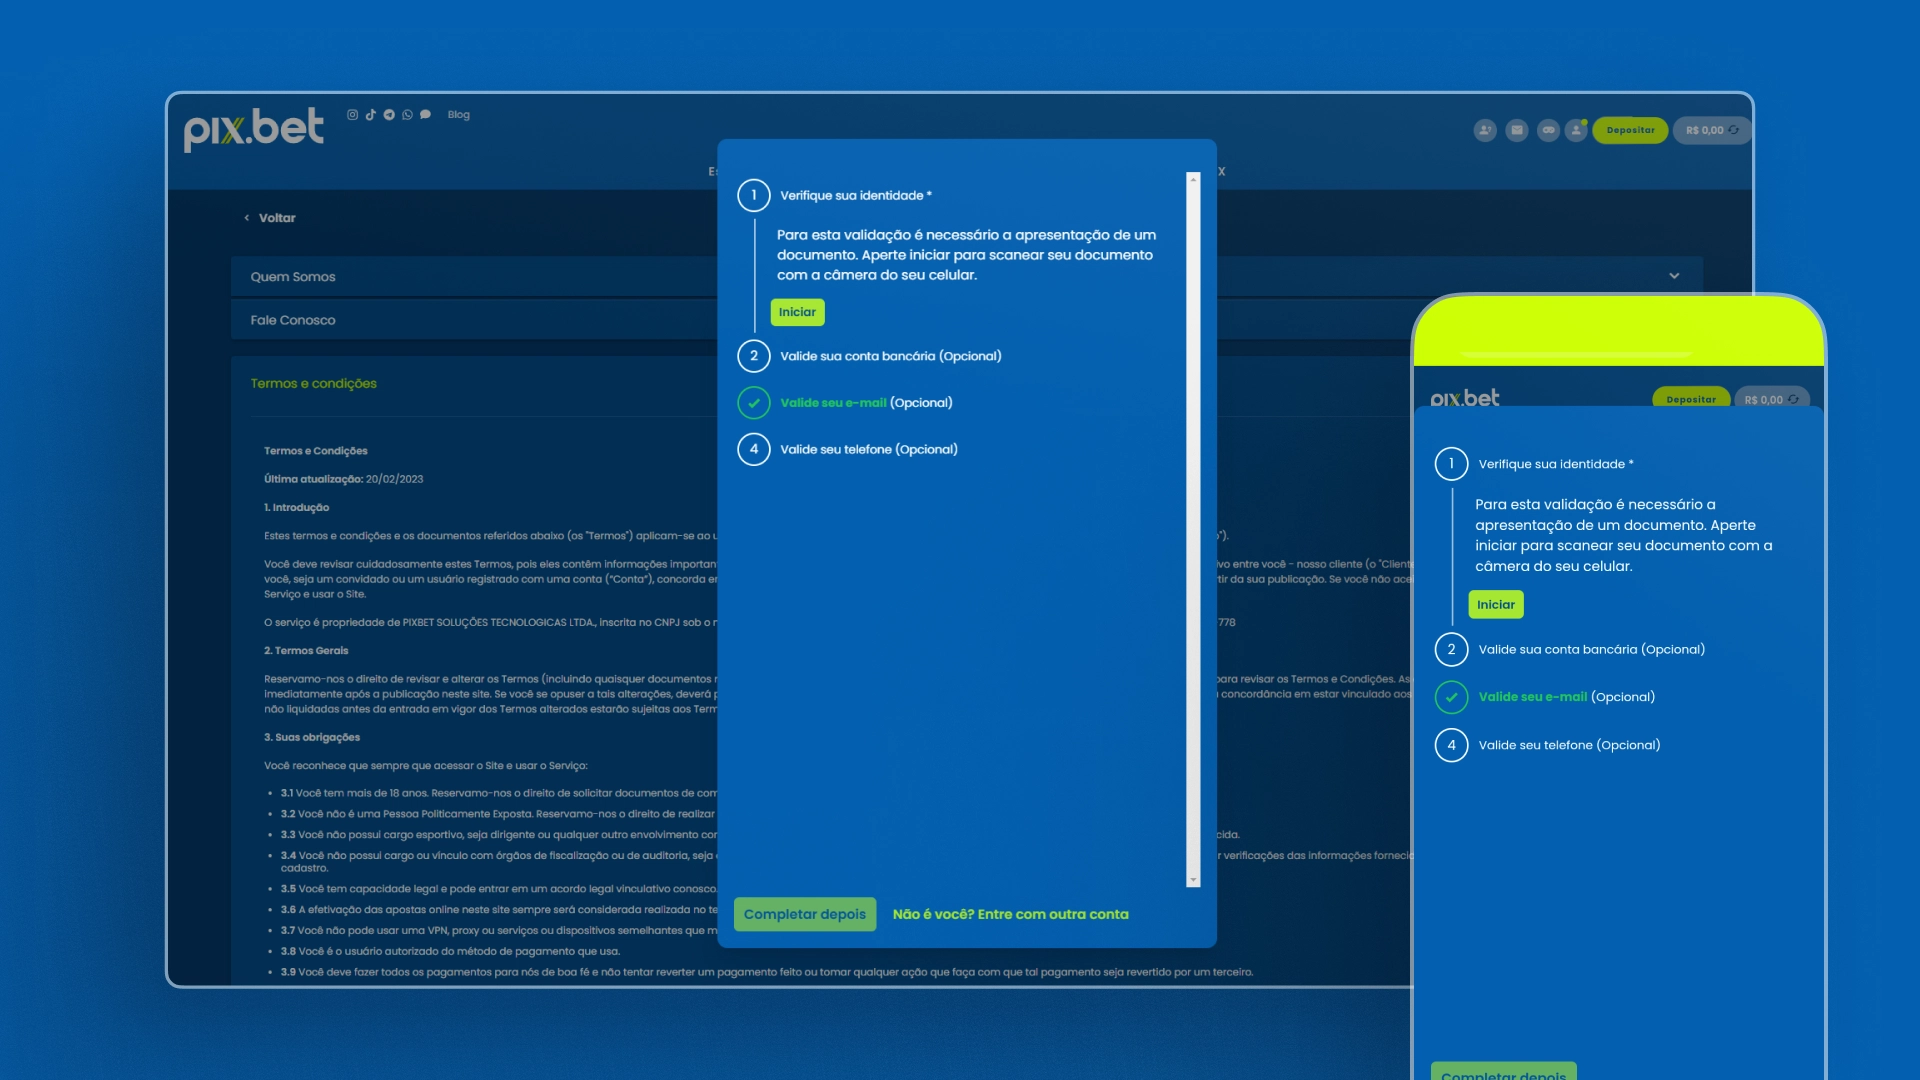Click the '1. Introdução' heading
This screenshot has width=1920, height=1080.
[296, 508]
